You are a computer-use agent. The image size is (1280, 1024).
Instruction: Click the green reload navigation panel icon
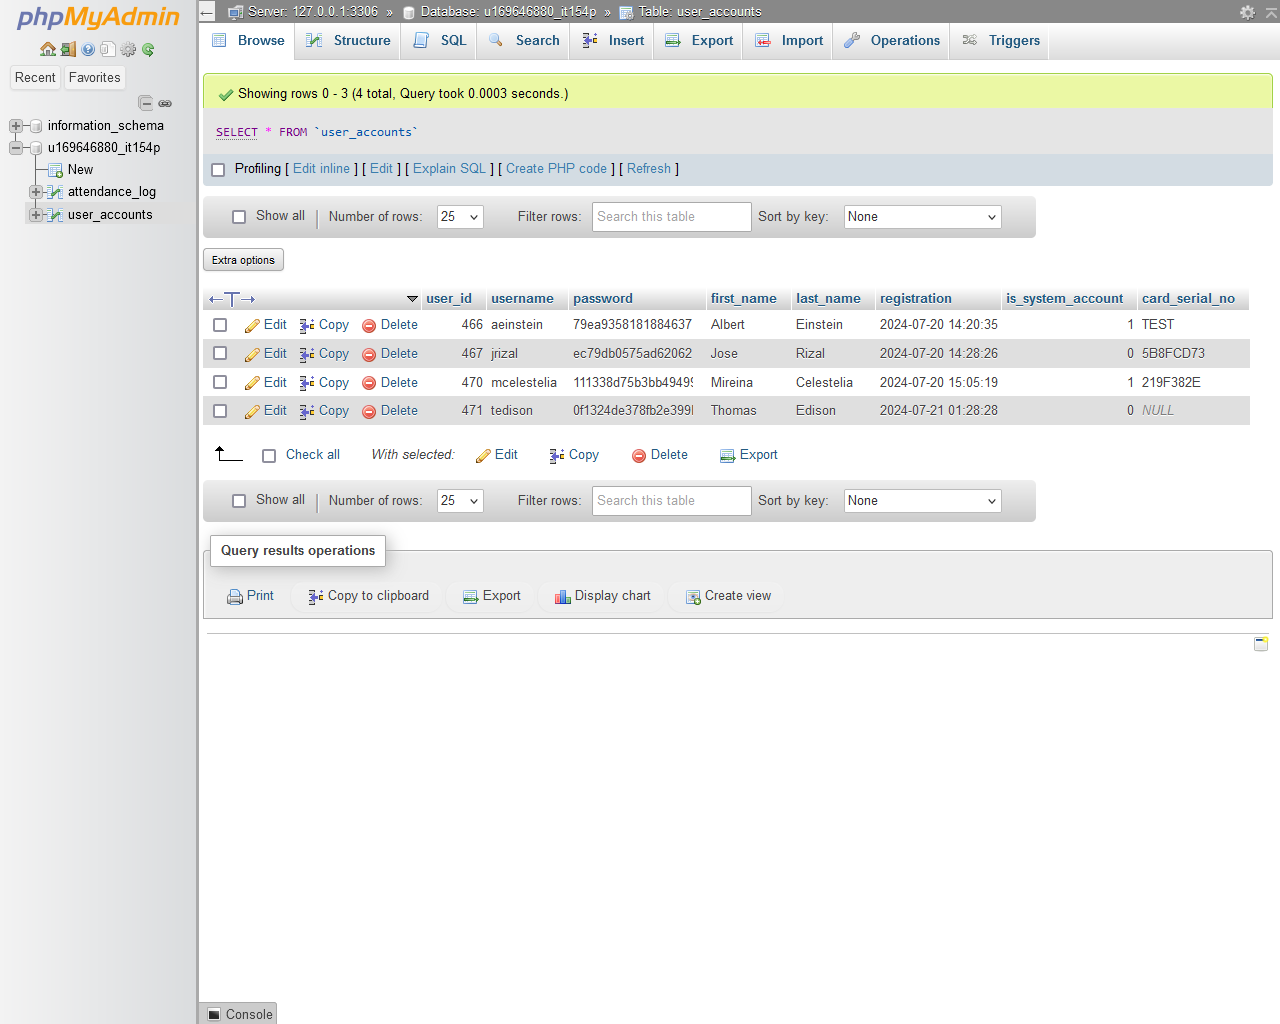pos(148,49)
